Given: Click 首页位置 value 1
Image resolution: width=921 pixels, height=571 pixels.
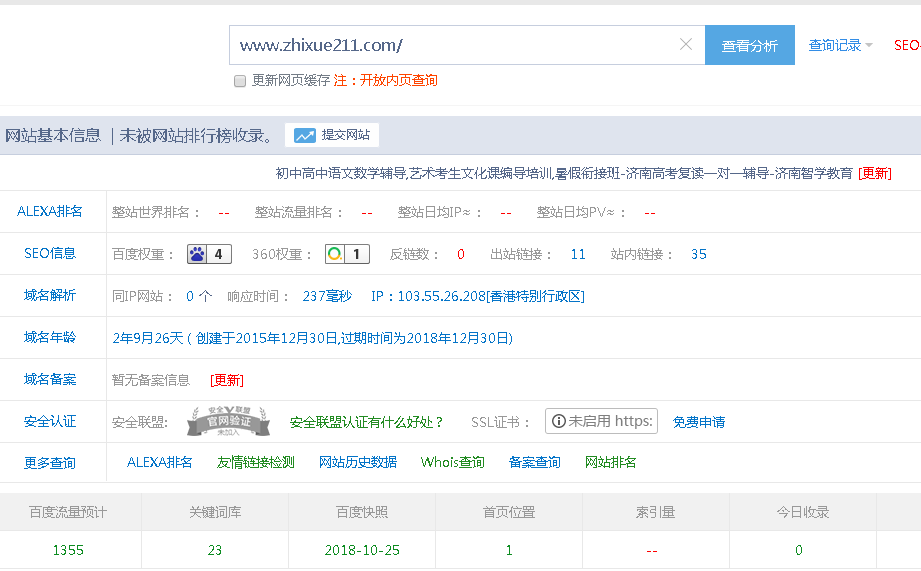Looking at the screenshot, I should pos(509,550).
